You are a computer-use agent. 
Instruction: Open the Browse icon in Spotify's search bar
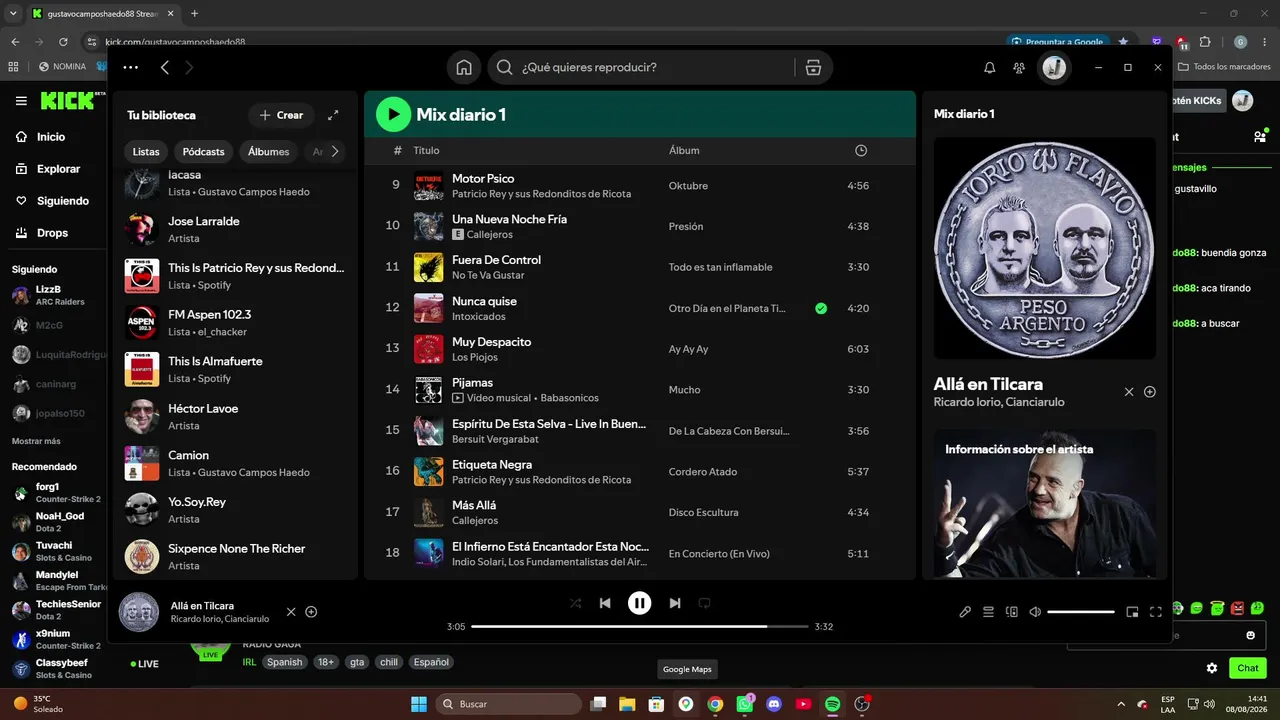coord(813,67)
